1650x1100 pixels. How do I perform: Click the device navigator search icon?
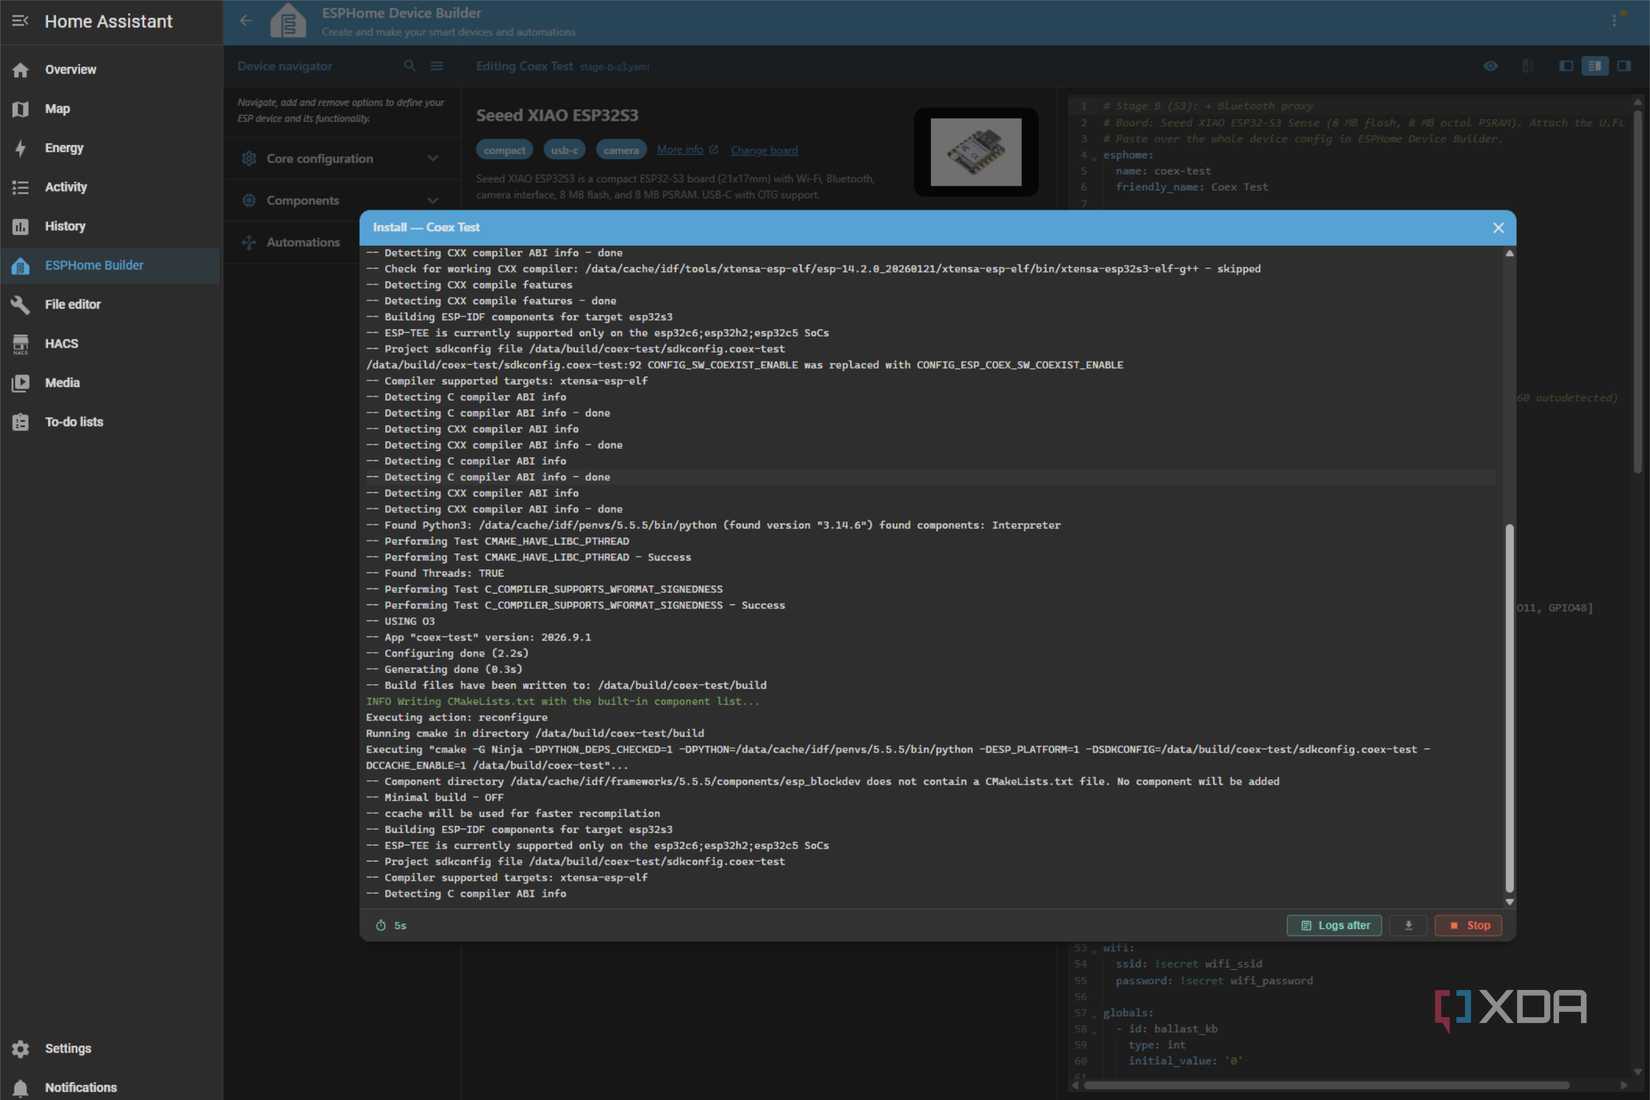coord(409,66)
